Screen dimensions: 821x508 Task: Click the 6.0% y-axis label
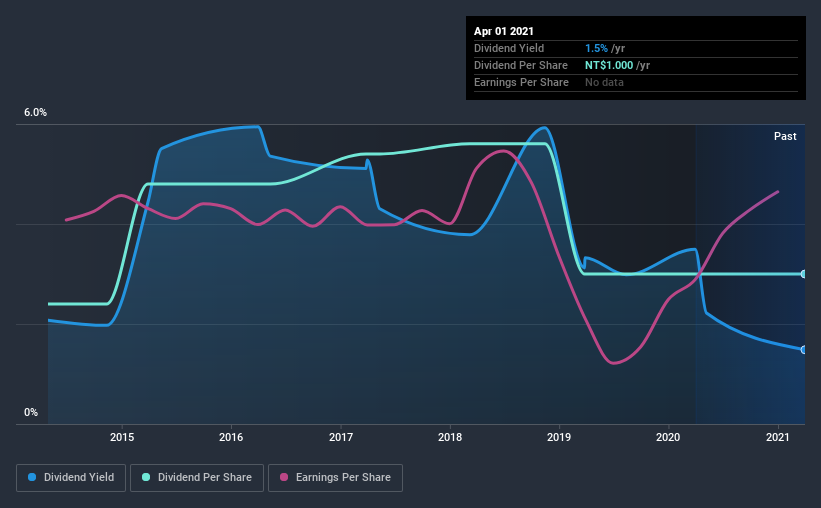click(35, 113)
